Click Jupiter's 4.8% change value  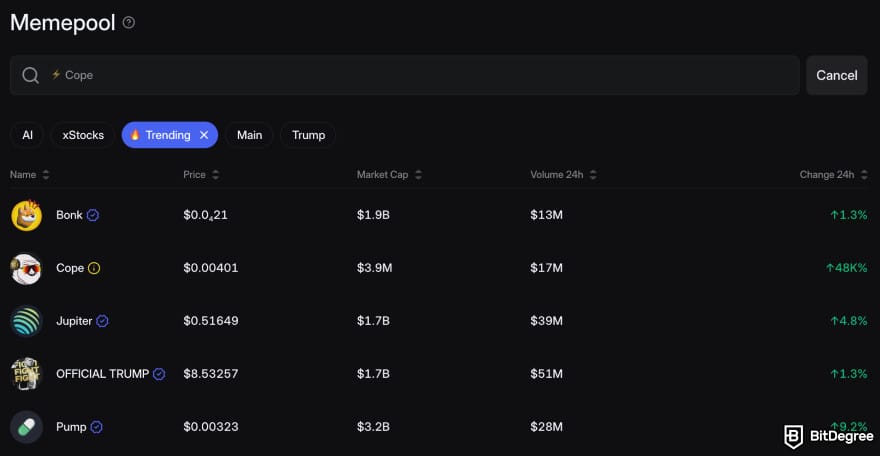(849, 321)
